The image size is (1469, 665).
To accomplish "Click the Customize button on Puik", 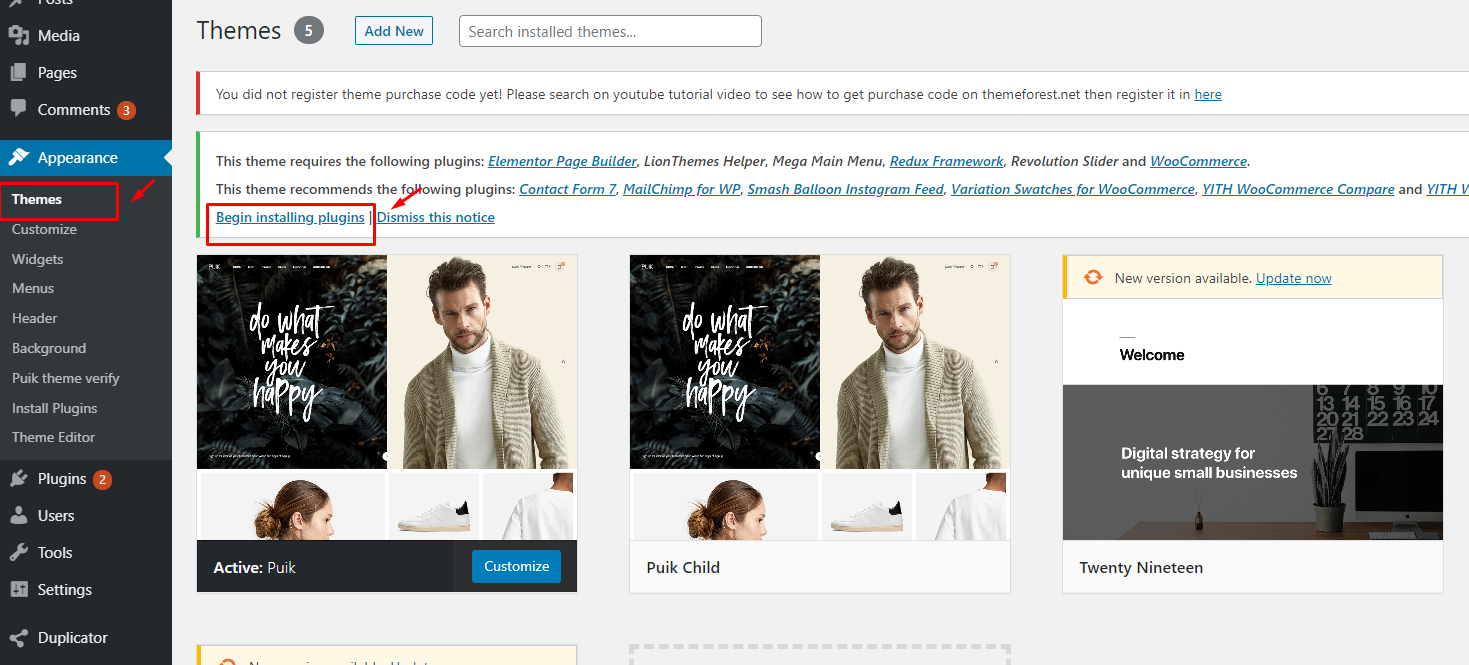I will 517,566.
